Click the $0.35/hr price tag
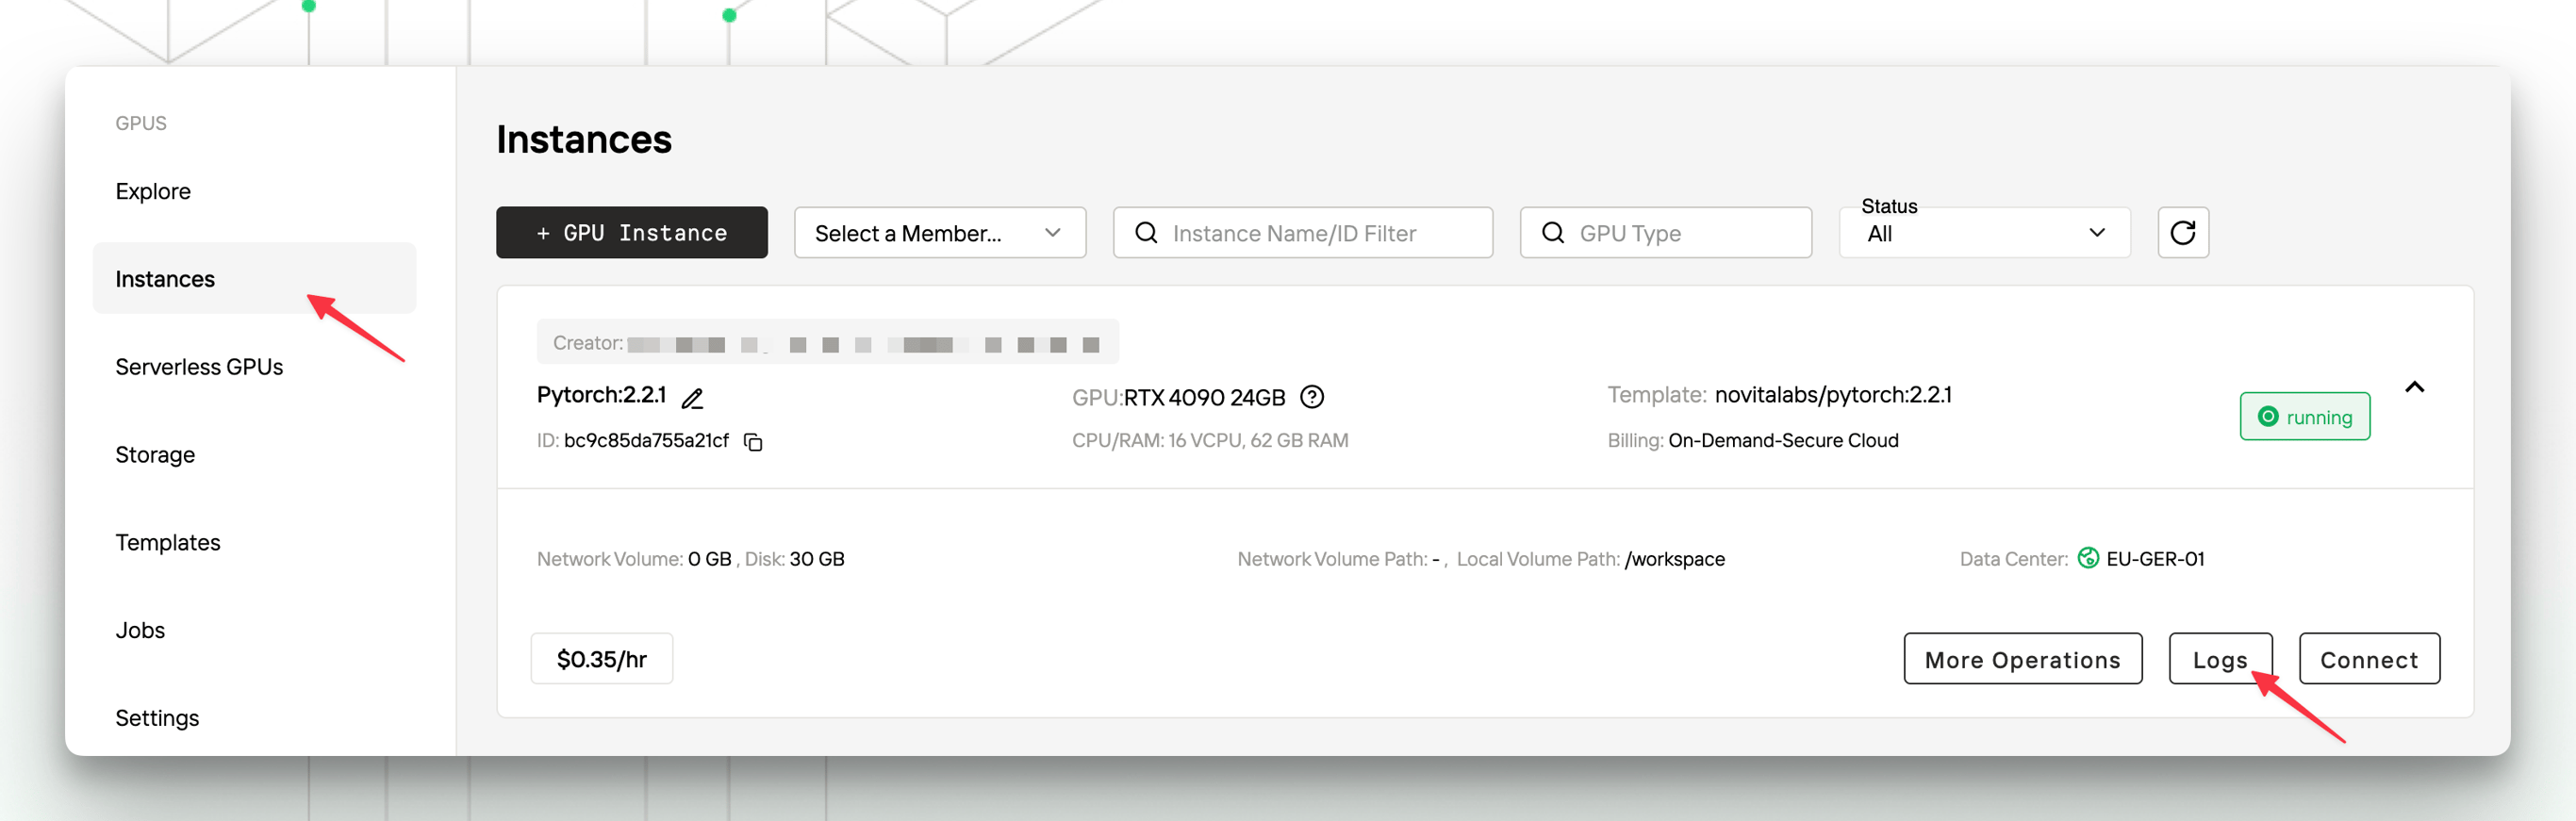 (x=602, y=659)
